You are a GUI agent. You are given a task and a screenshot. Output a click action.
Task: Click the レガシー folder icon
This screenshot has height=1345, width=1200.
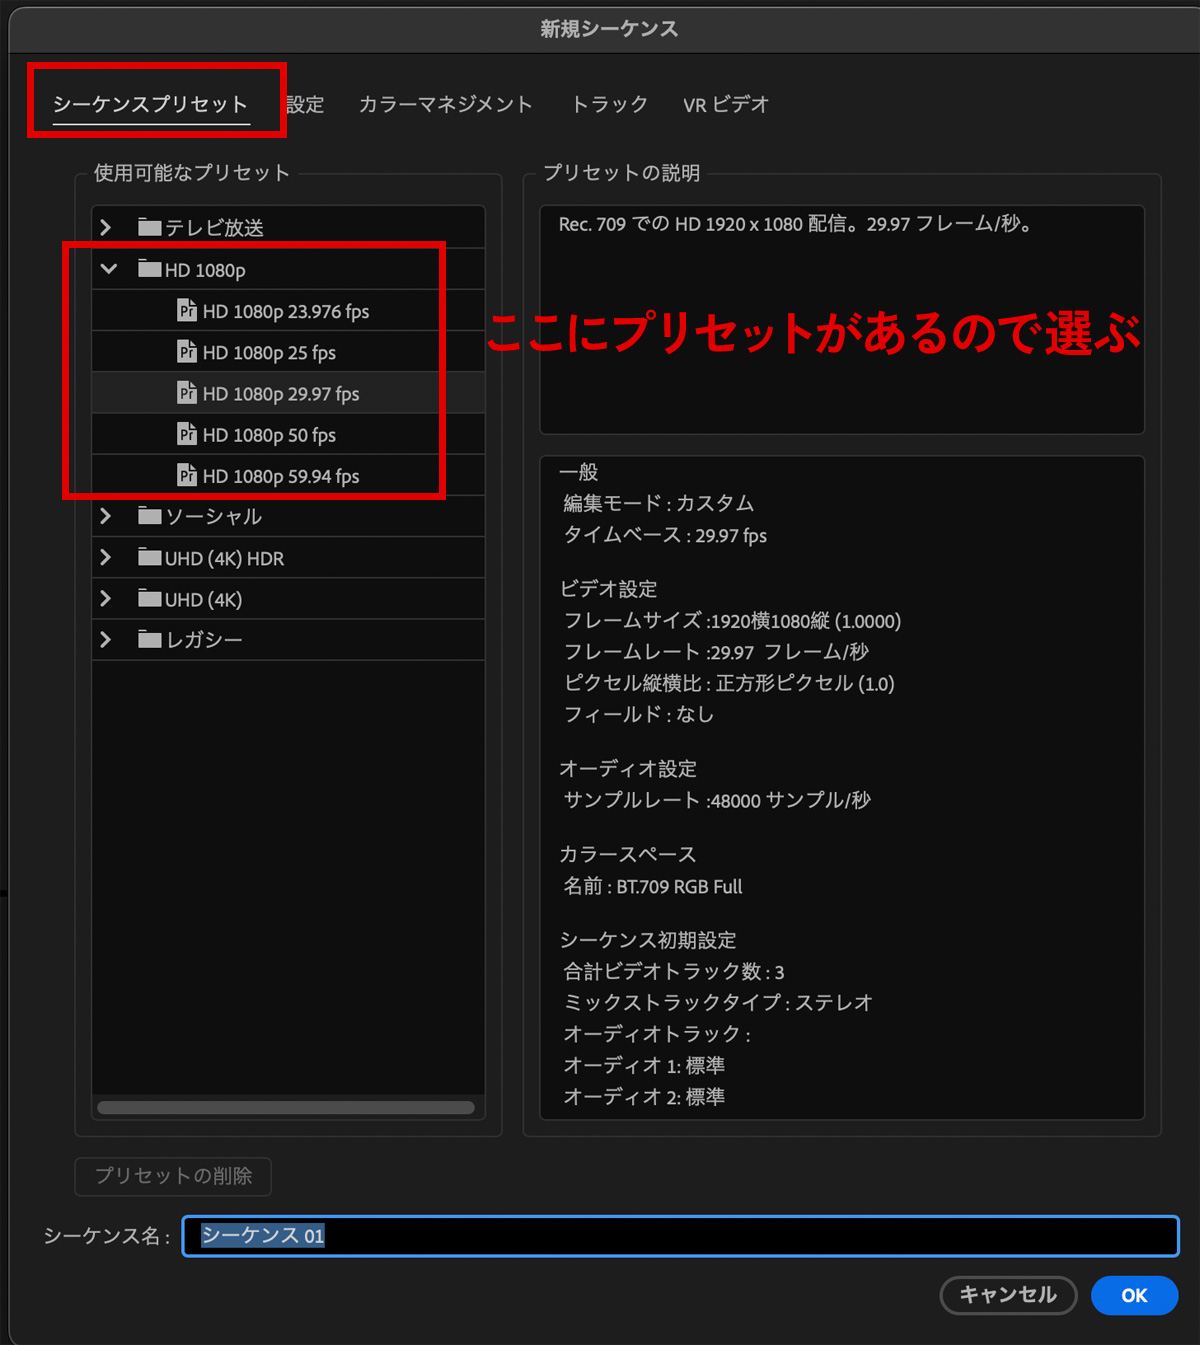(150, 639)
